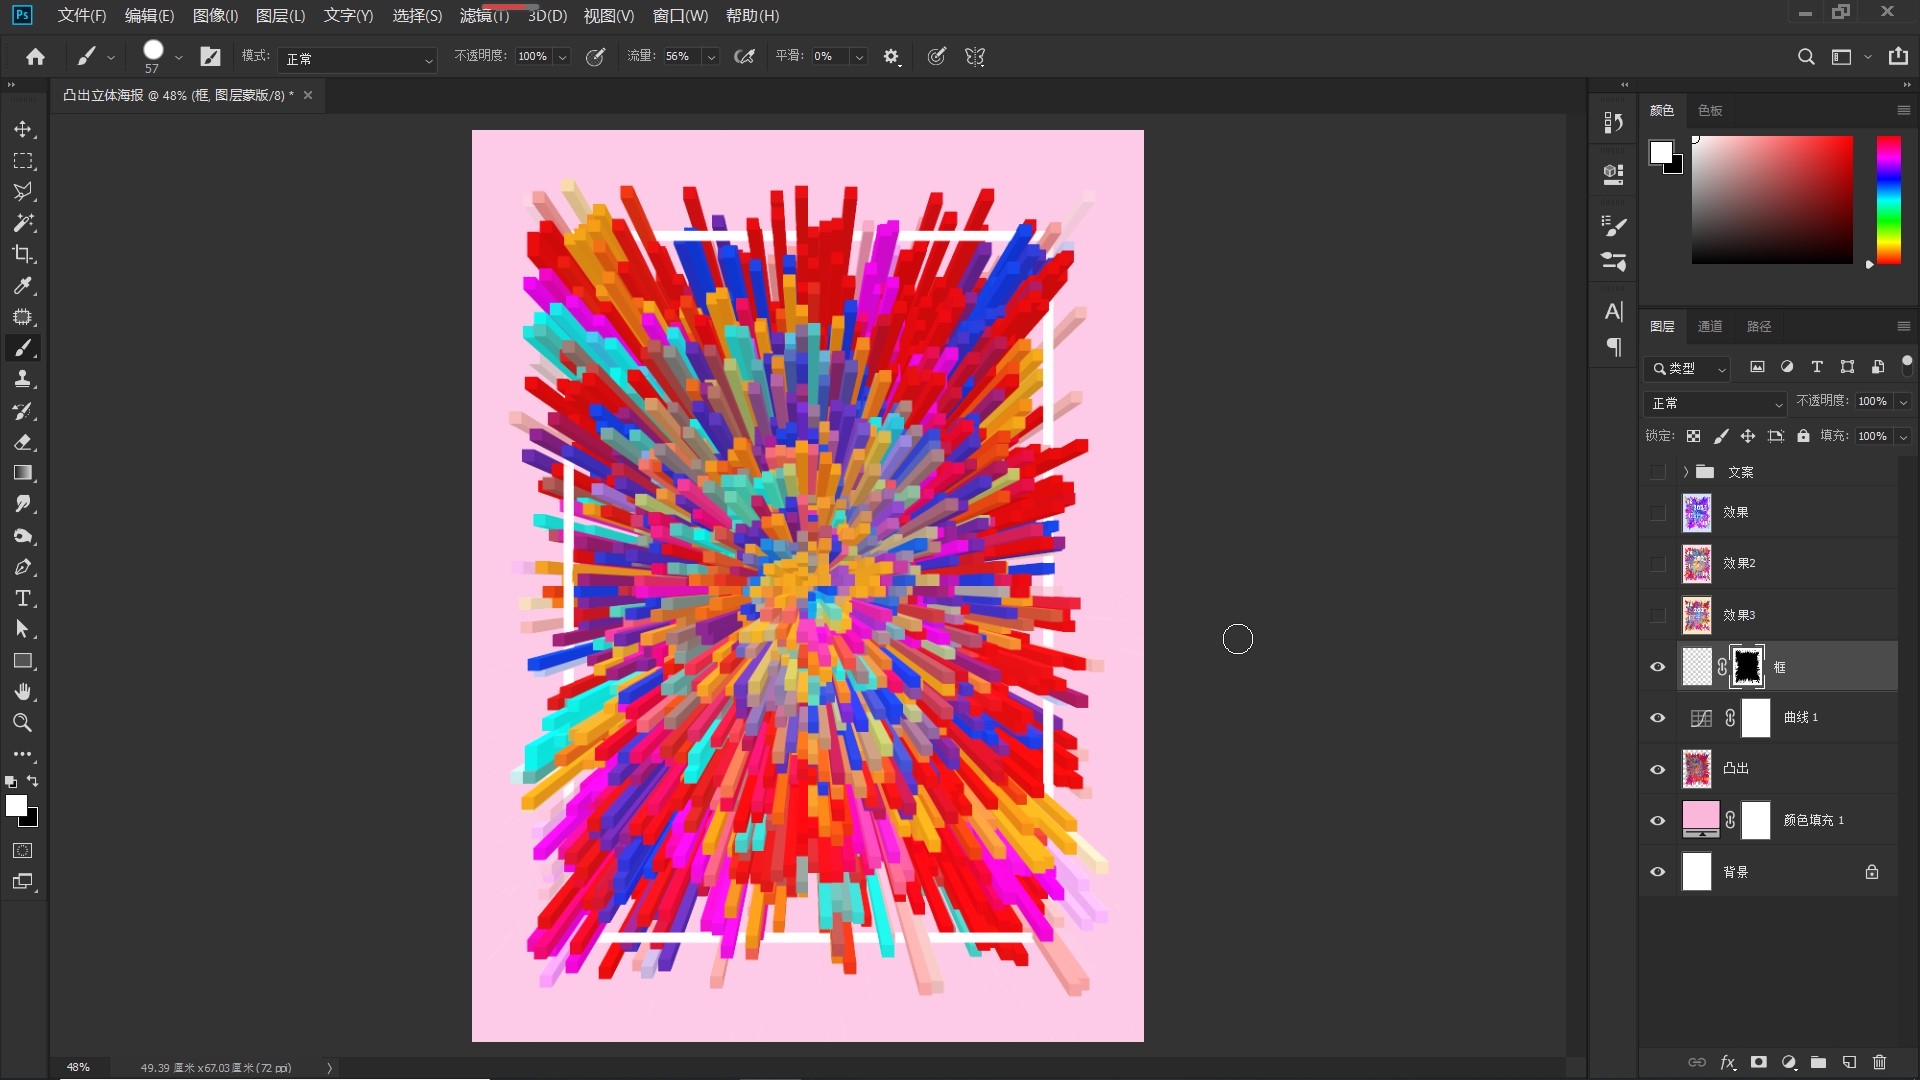Open the layer opacity dropdown arrow
Viewport: 1920px width, 1080px height.
pyautogui.click(x=1903, y=402)
